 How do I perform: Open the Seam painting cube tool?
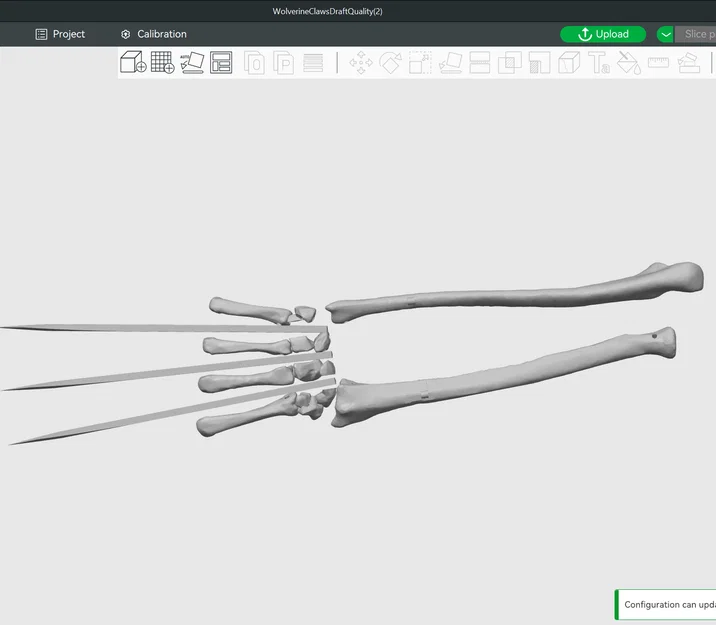(x=569, y=63)
